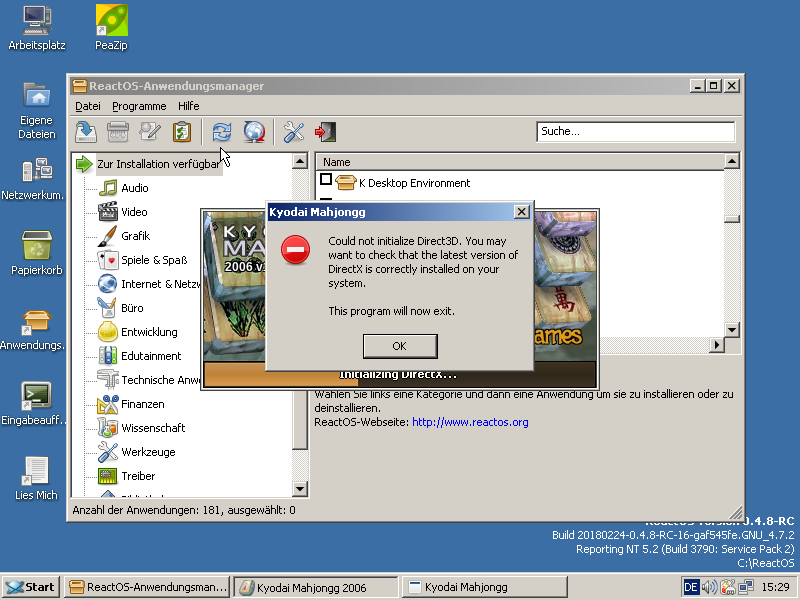Select the Spiele & Spaß category
This screenshot has height=600, width=800.
[143, 260]
